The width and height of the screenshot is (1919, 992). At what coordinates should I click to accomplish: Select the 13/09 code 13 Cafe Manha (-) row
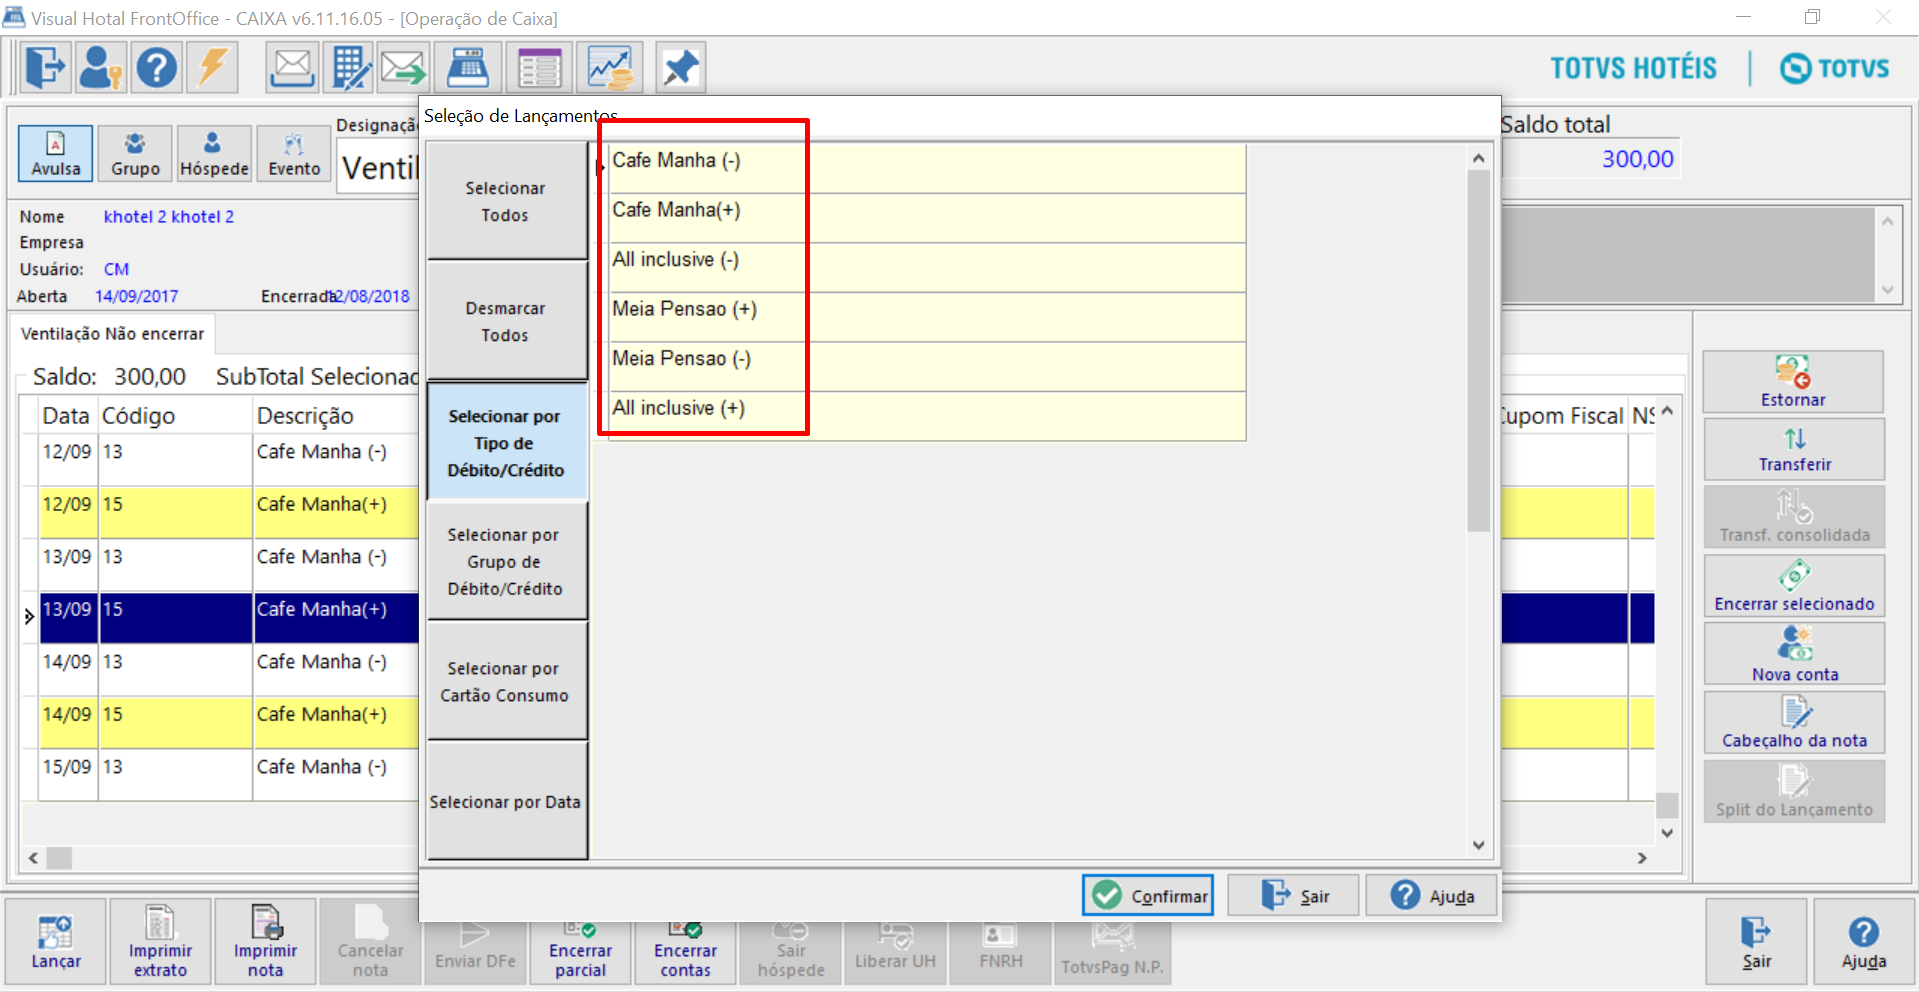pos(229,565)
